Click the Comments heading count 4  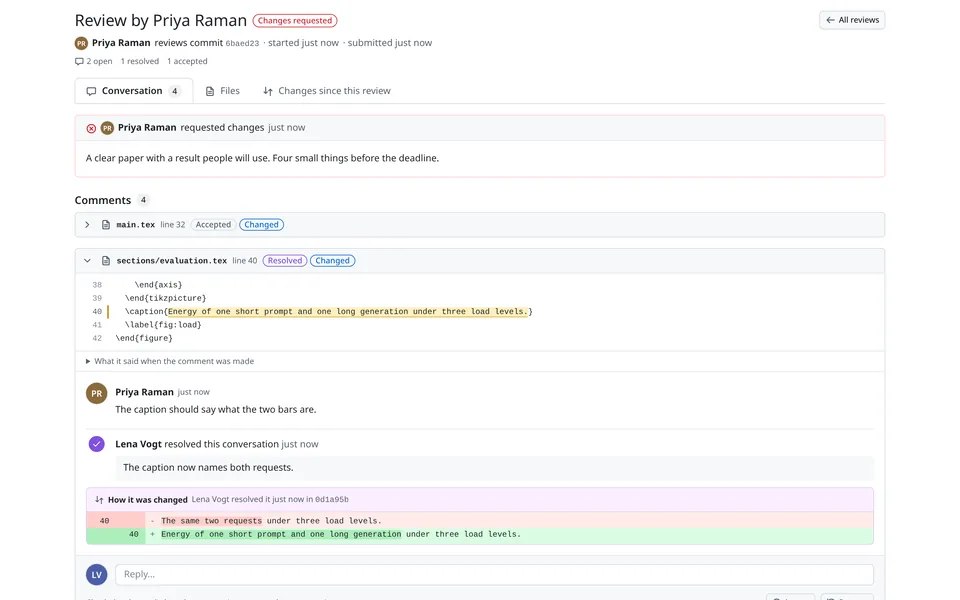click(x=143, y=200)
